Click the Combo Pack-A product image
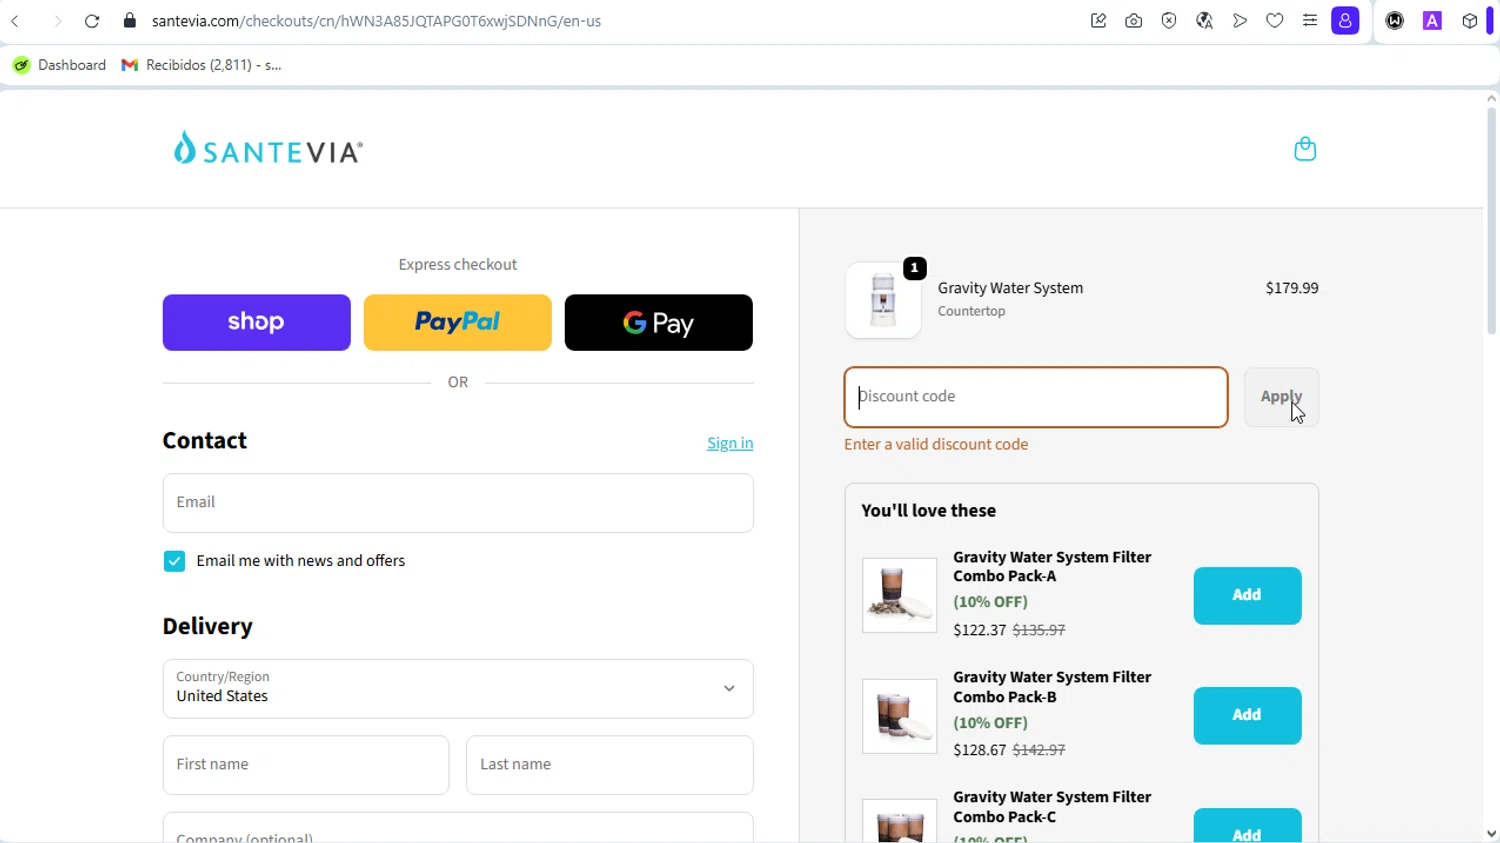 click(900, 595)
